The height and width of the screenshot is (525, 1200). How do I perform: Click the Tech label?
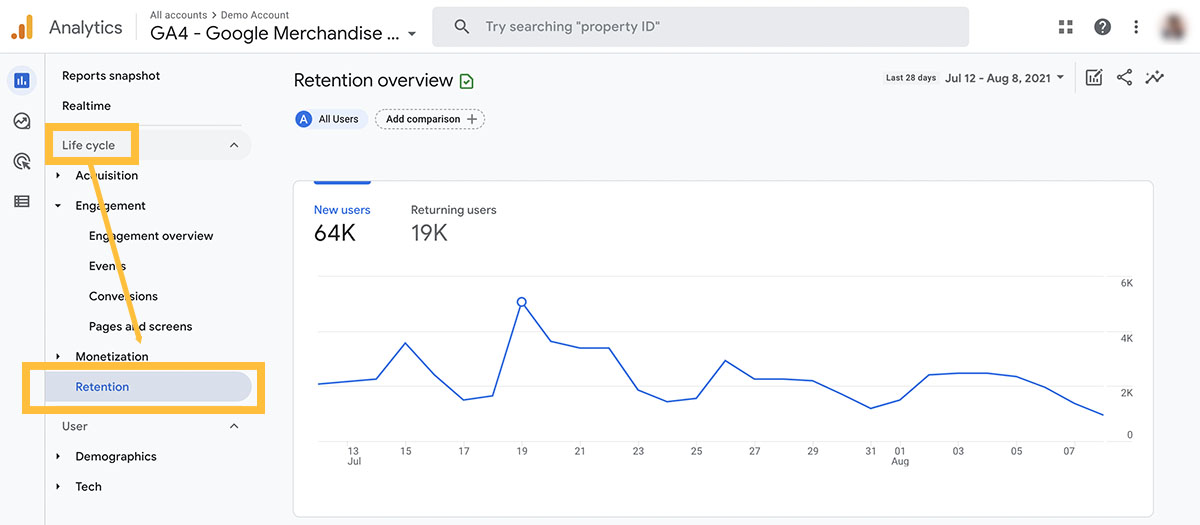point(89,487)
